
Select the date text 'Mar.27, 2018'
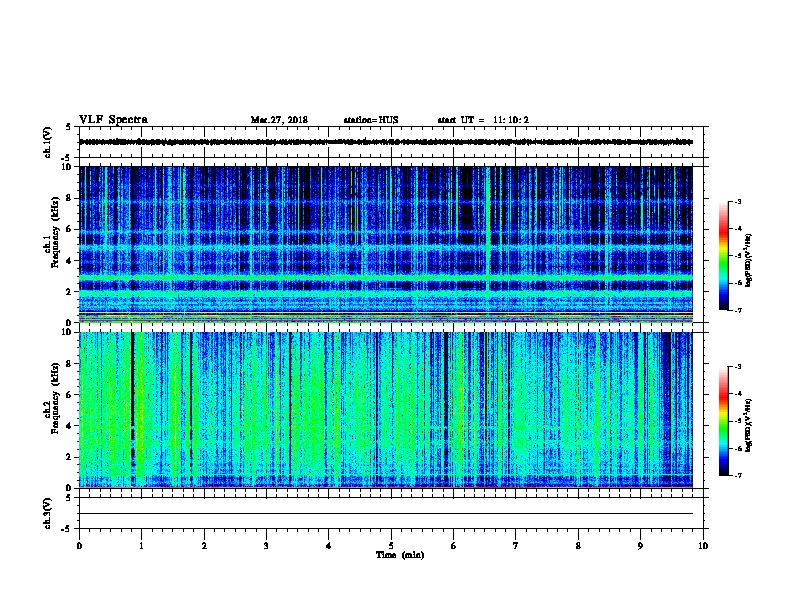click(279, 120)
